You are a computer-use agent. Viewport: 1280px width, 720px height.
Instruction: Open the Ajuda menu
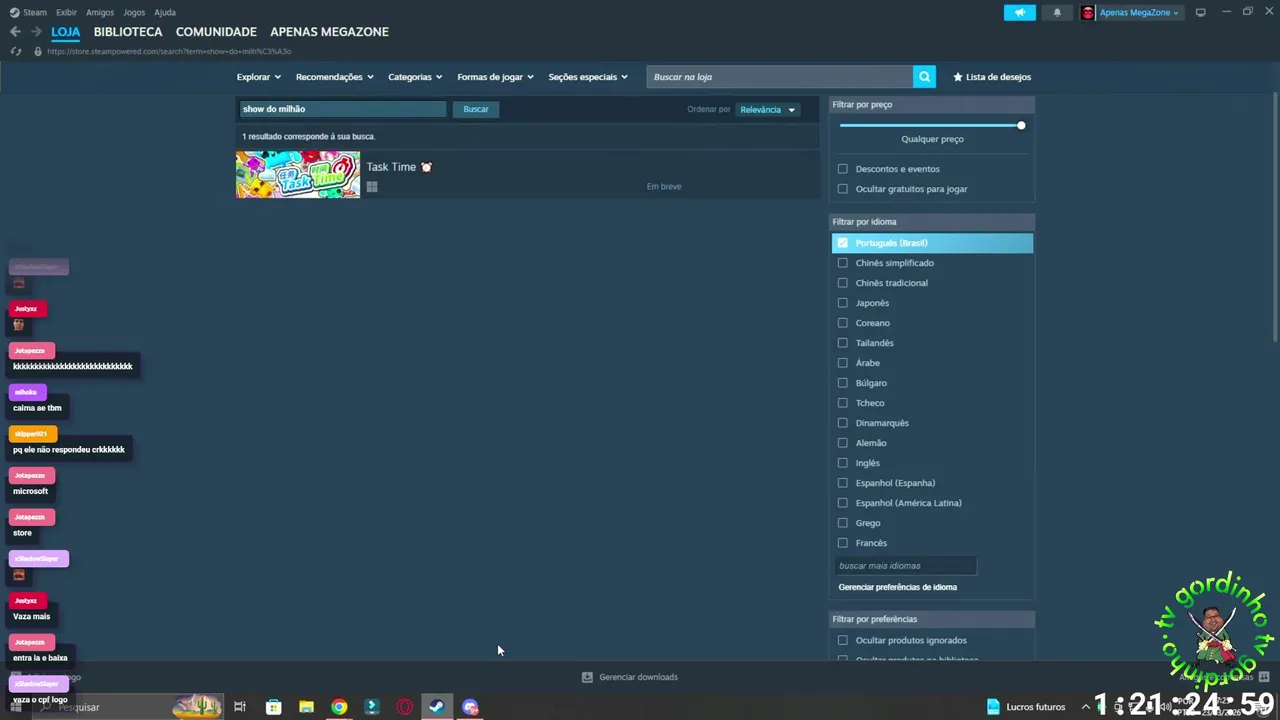coord(165,12)
